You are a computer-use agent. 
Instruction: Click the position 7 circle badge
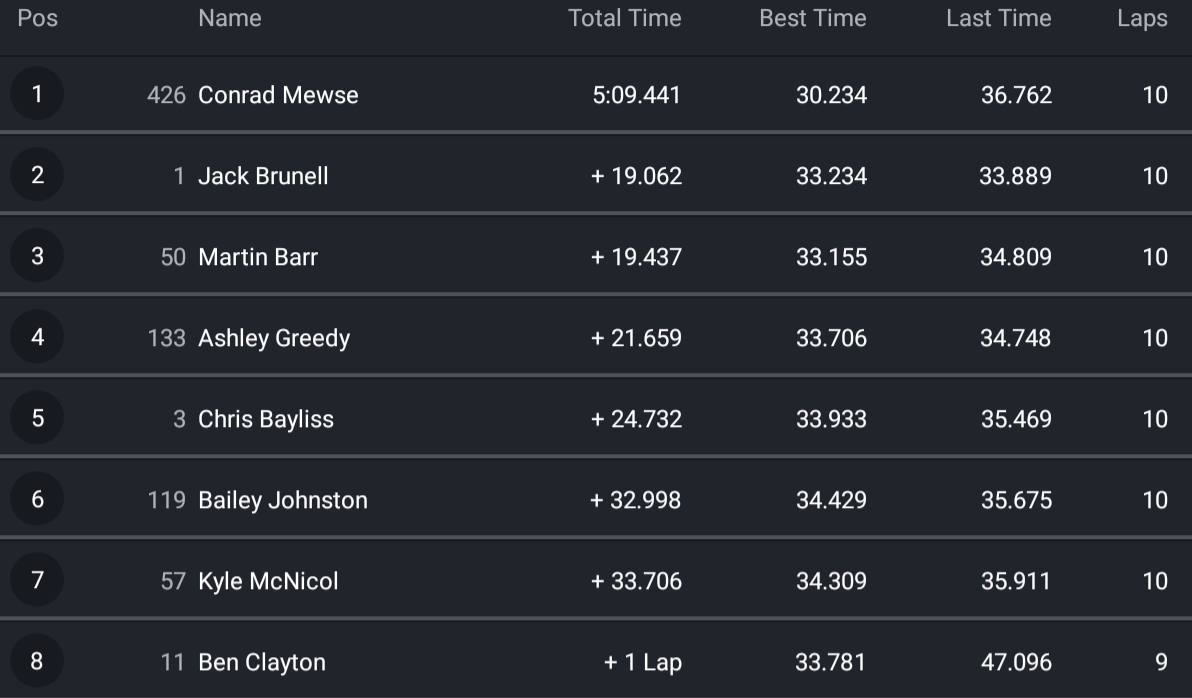coord(38,581)
